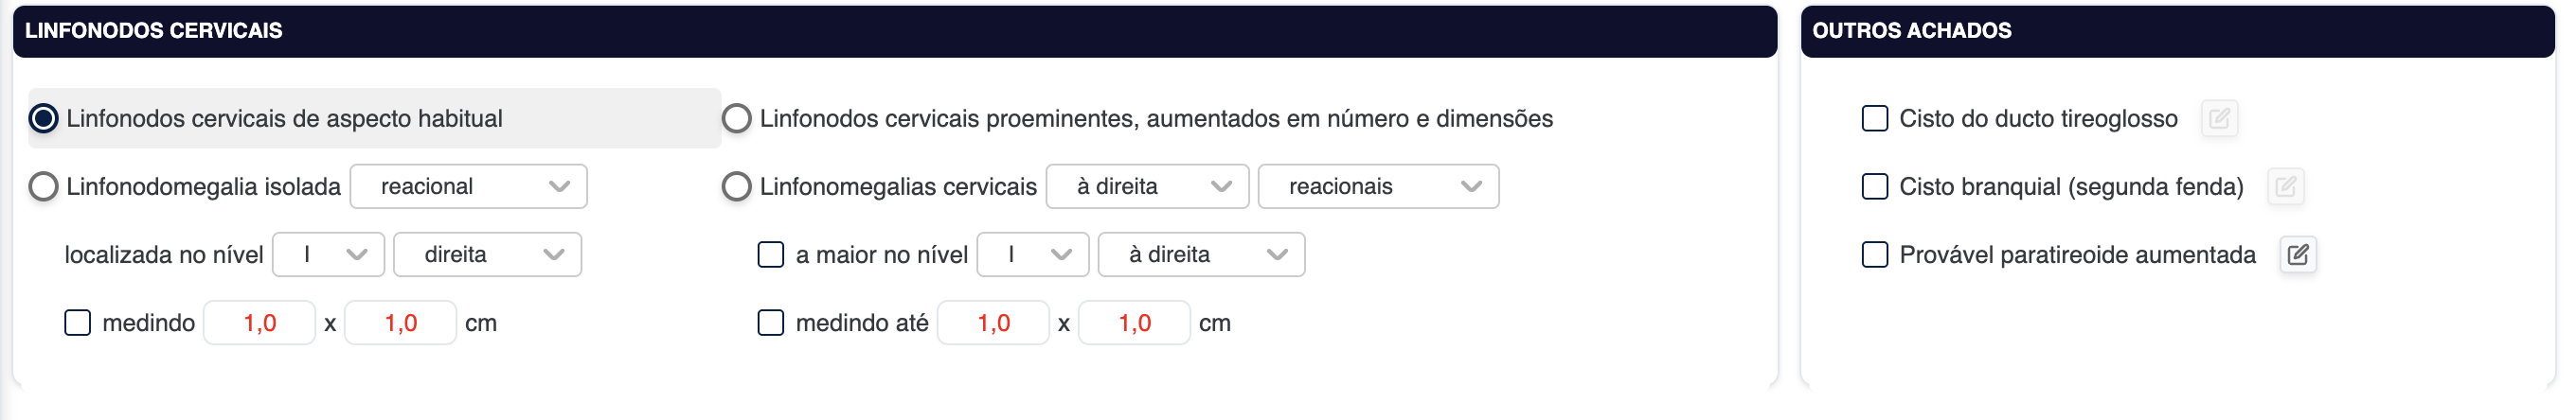Image resolution: width=2576 pixels, height=420 pixels.
Task: Choose Linfonomegalias cervicais radio button
Action: point(737,187)
